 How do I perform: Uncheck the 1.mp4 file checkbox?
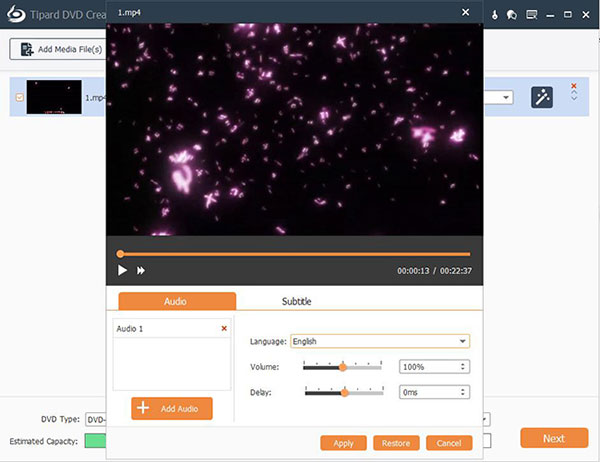tap(19, 97)
